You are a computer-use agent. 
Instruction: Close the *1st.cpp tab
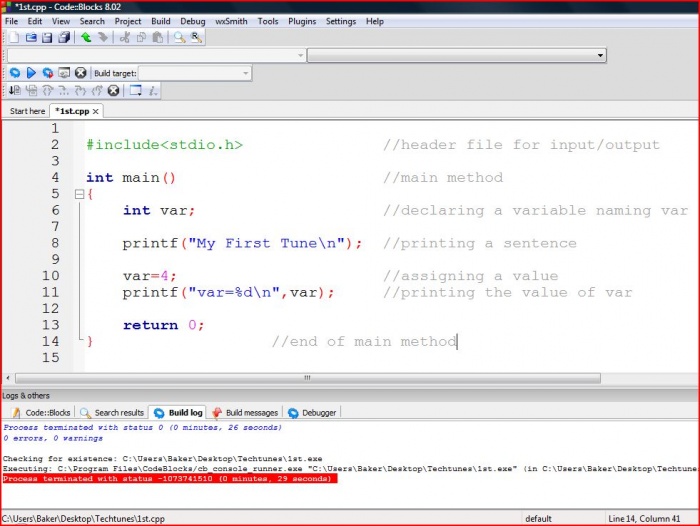(96, 112)
